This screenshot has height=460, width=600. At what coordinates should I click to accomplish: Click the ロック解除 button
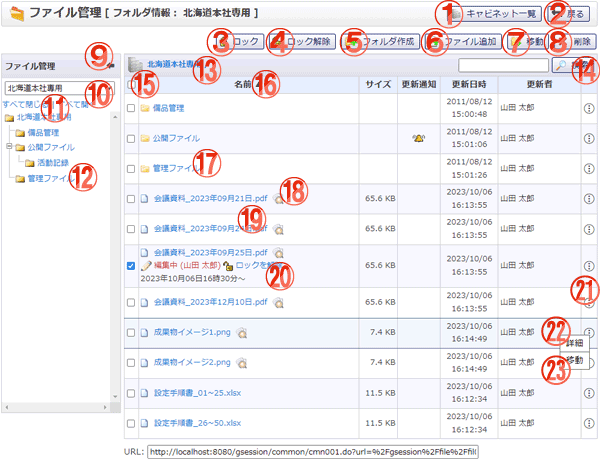(x=302, y=41)
